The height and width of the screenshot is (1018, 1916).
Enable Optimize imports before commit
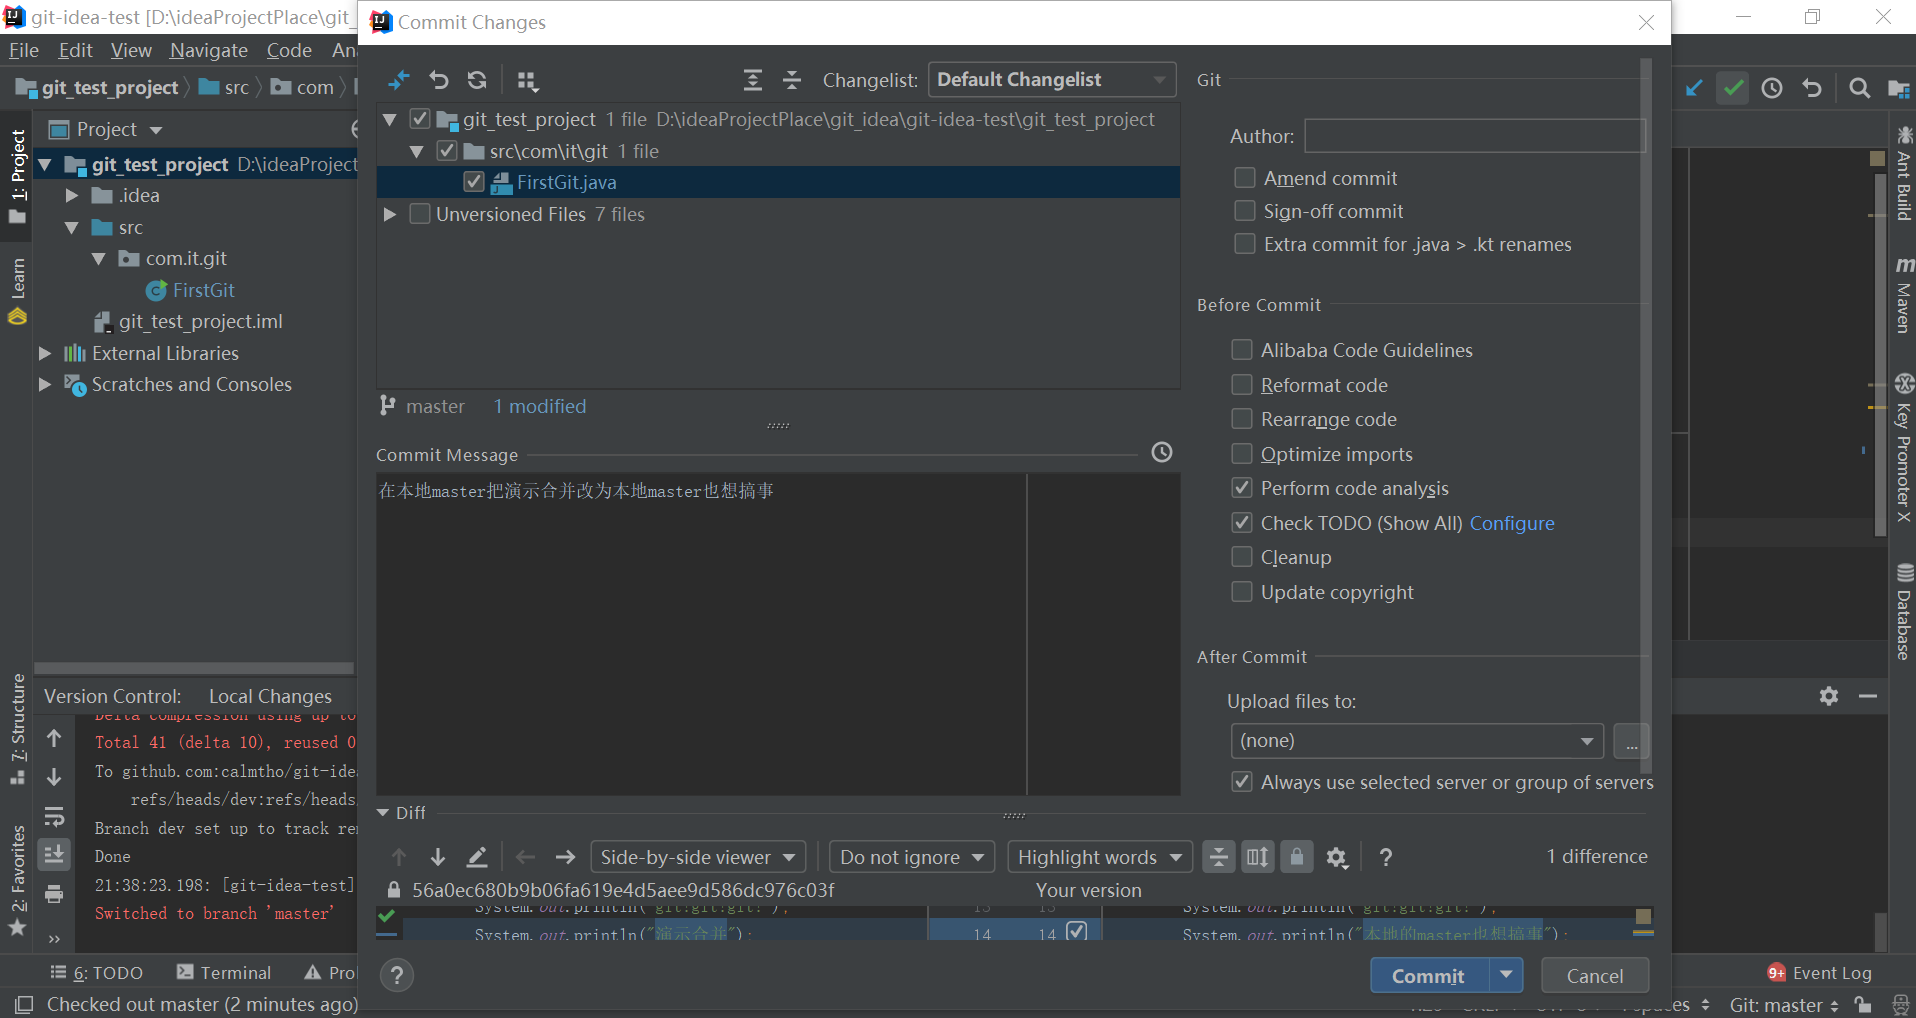(1241, 454)
